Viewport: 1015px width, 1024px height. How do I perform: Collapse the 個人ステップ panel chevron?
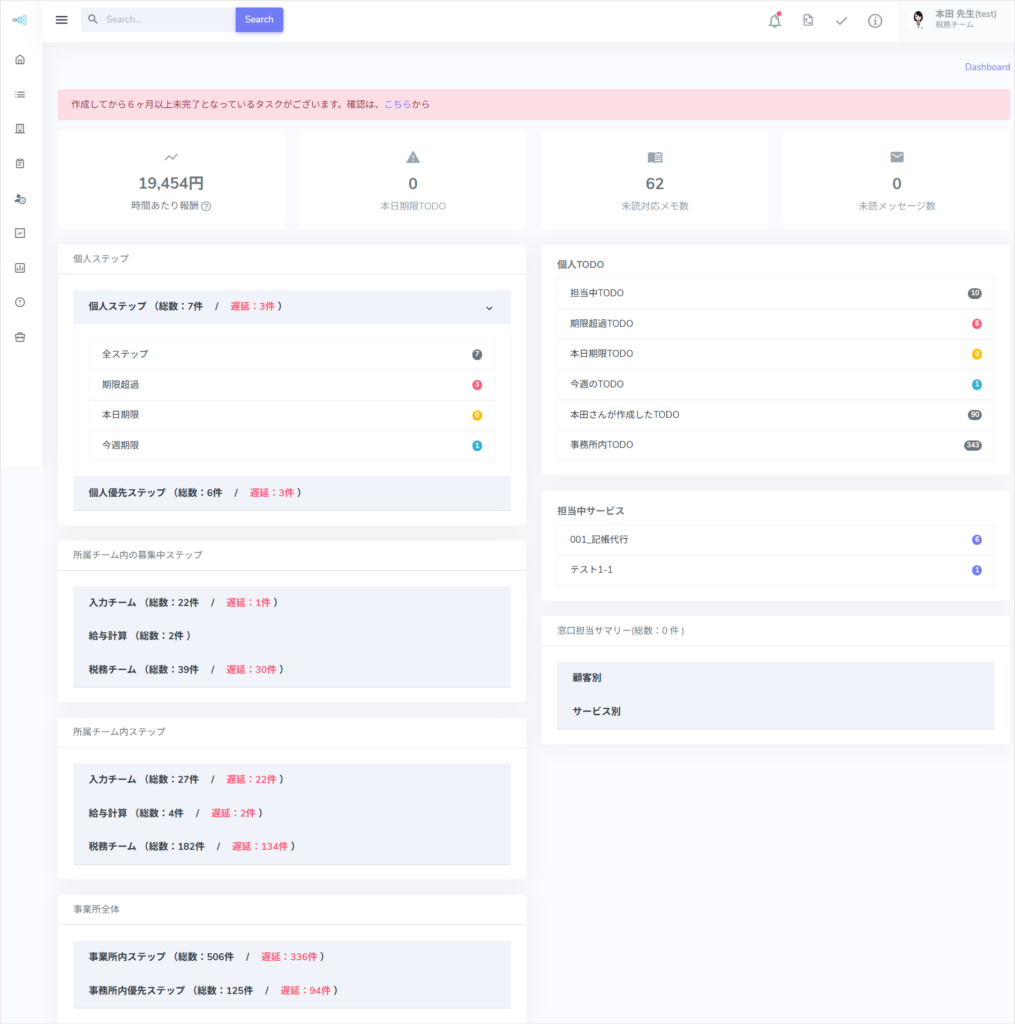[x=489, y=308]
